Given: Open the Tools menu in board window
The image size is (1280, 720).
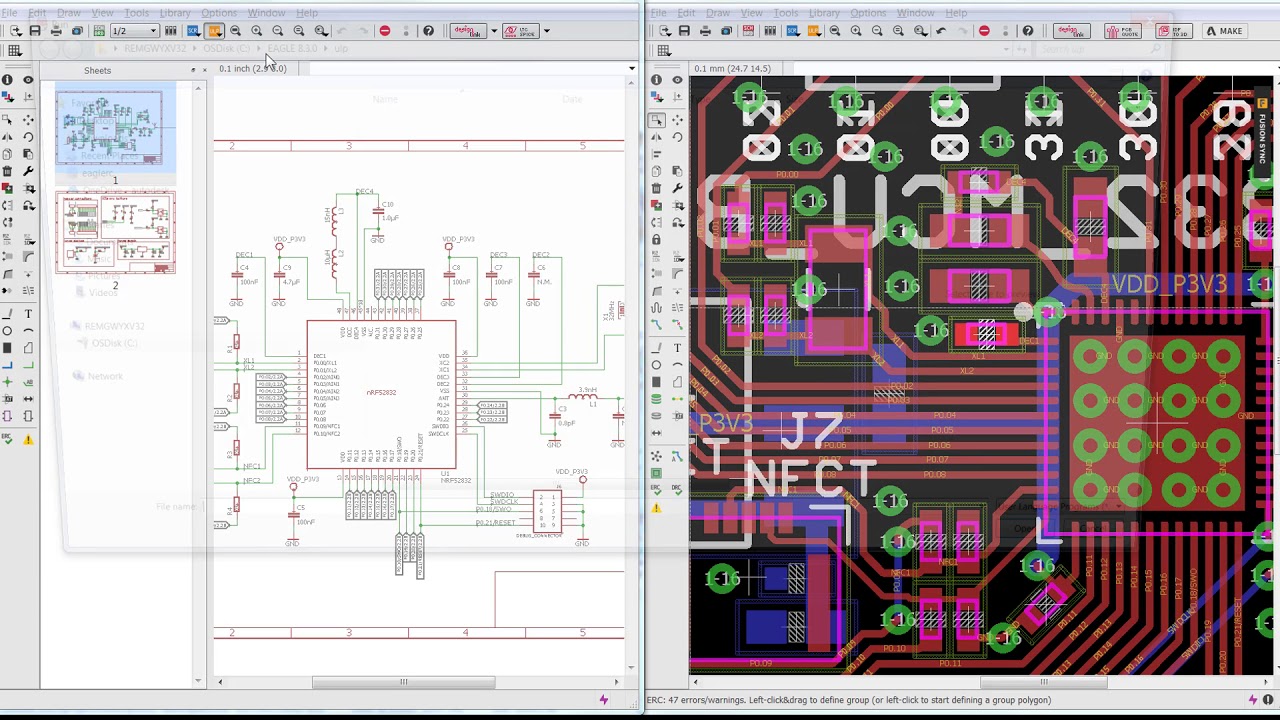Looking at the screenshot, I should pos(785,13).
